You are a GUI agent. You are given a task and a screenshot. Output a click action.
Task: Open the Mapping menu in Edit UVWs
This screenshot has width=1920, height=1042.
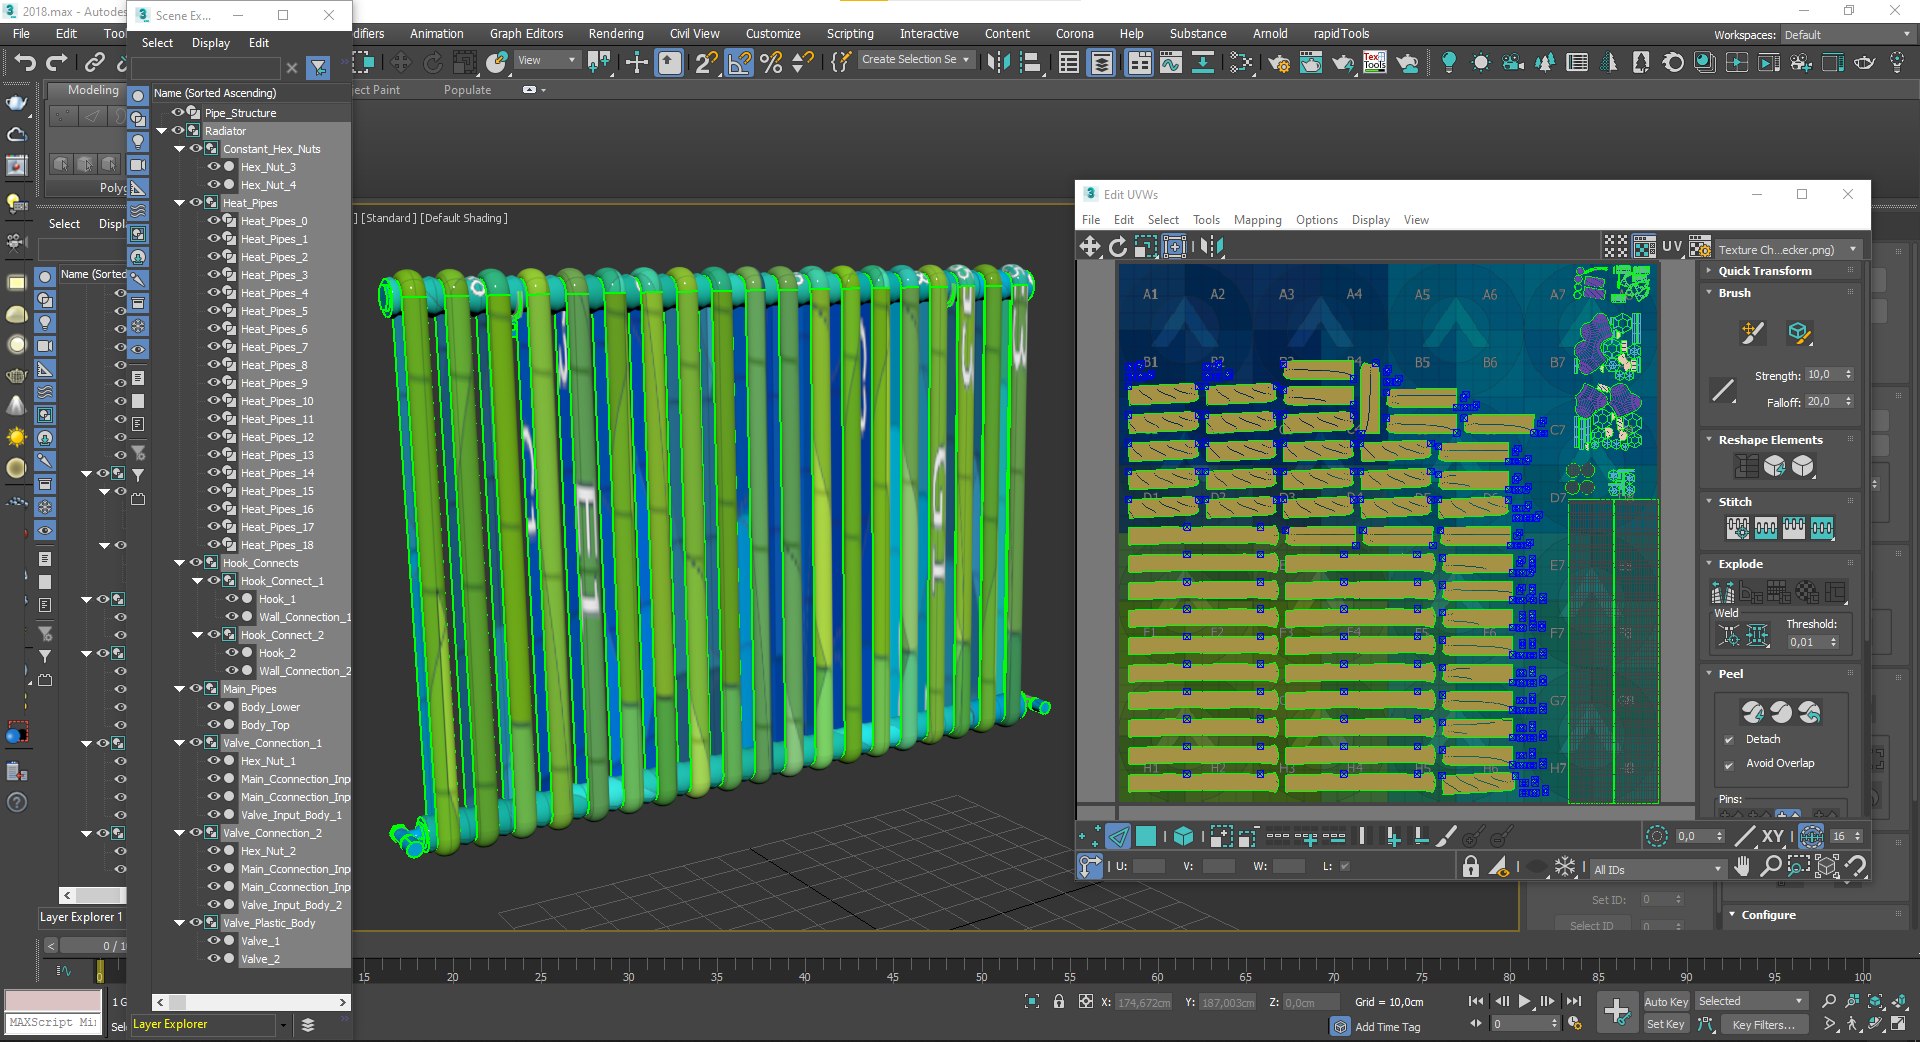pyautogui.click(x=1257, y=220)
